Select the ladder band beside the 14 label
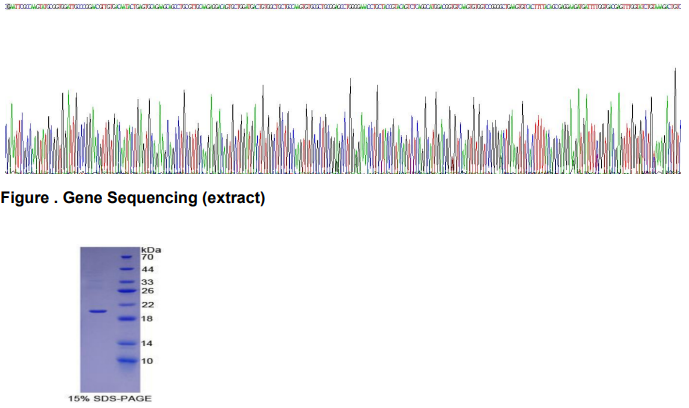 point(125,343)
